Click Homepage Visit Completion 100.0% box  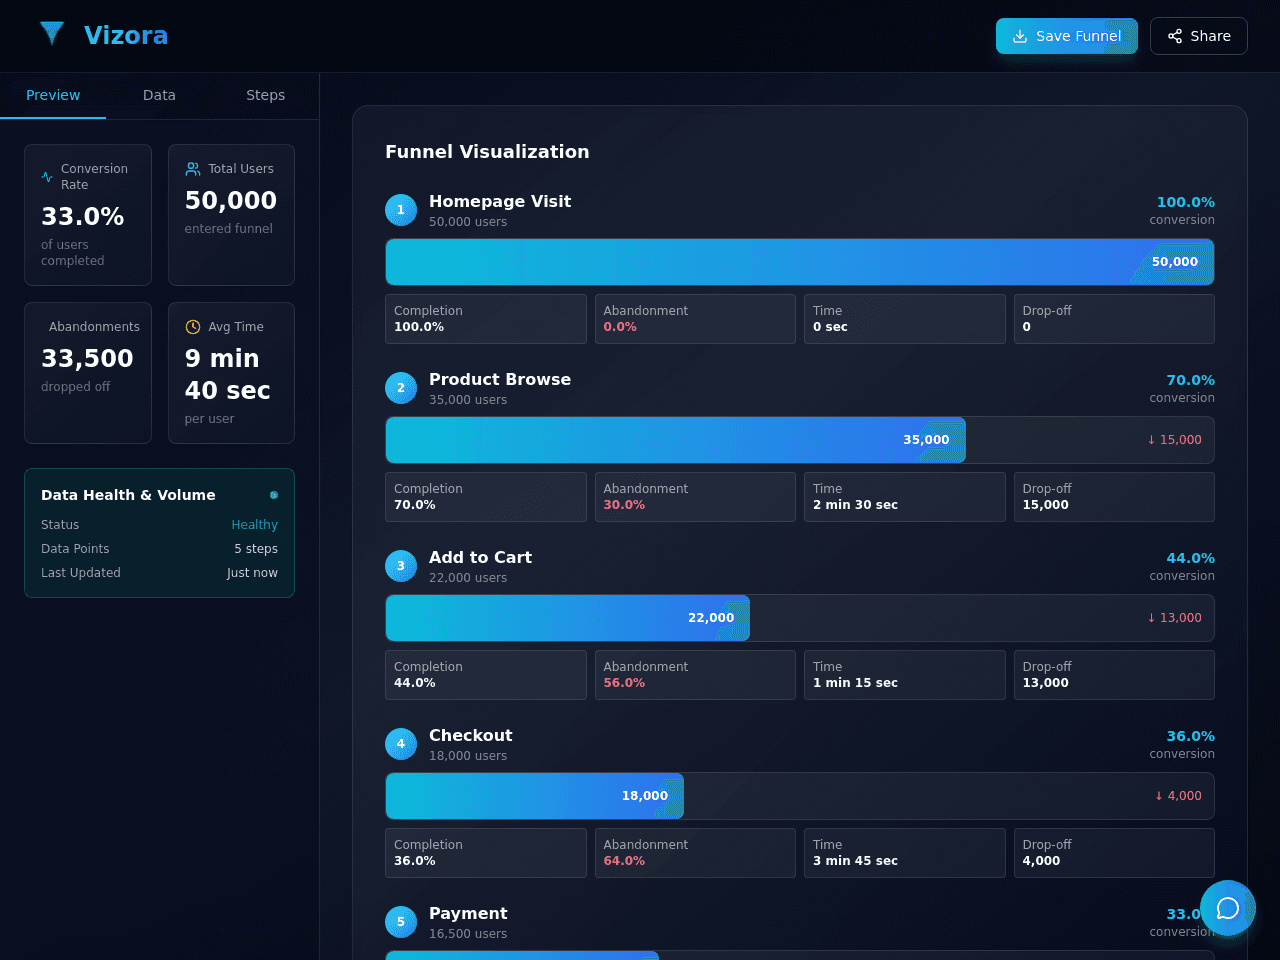486,319
